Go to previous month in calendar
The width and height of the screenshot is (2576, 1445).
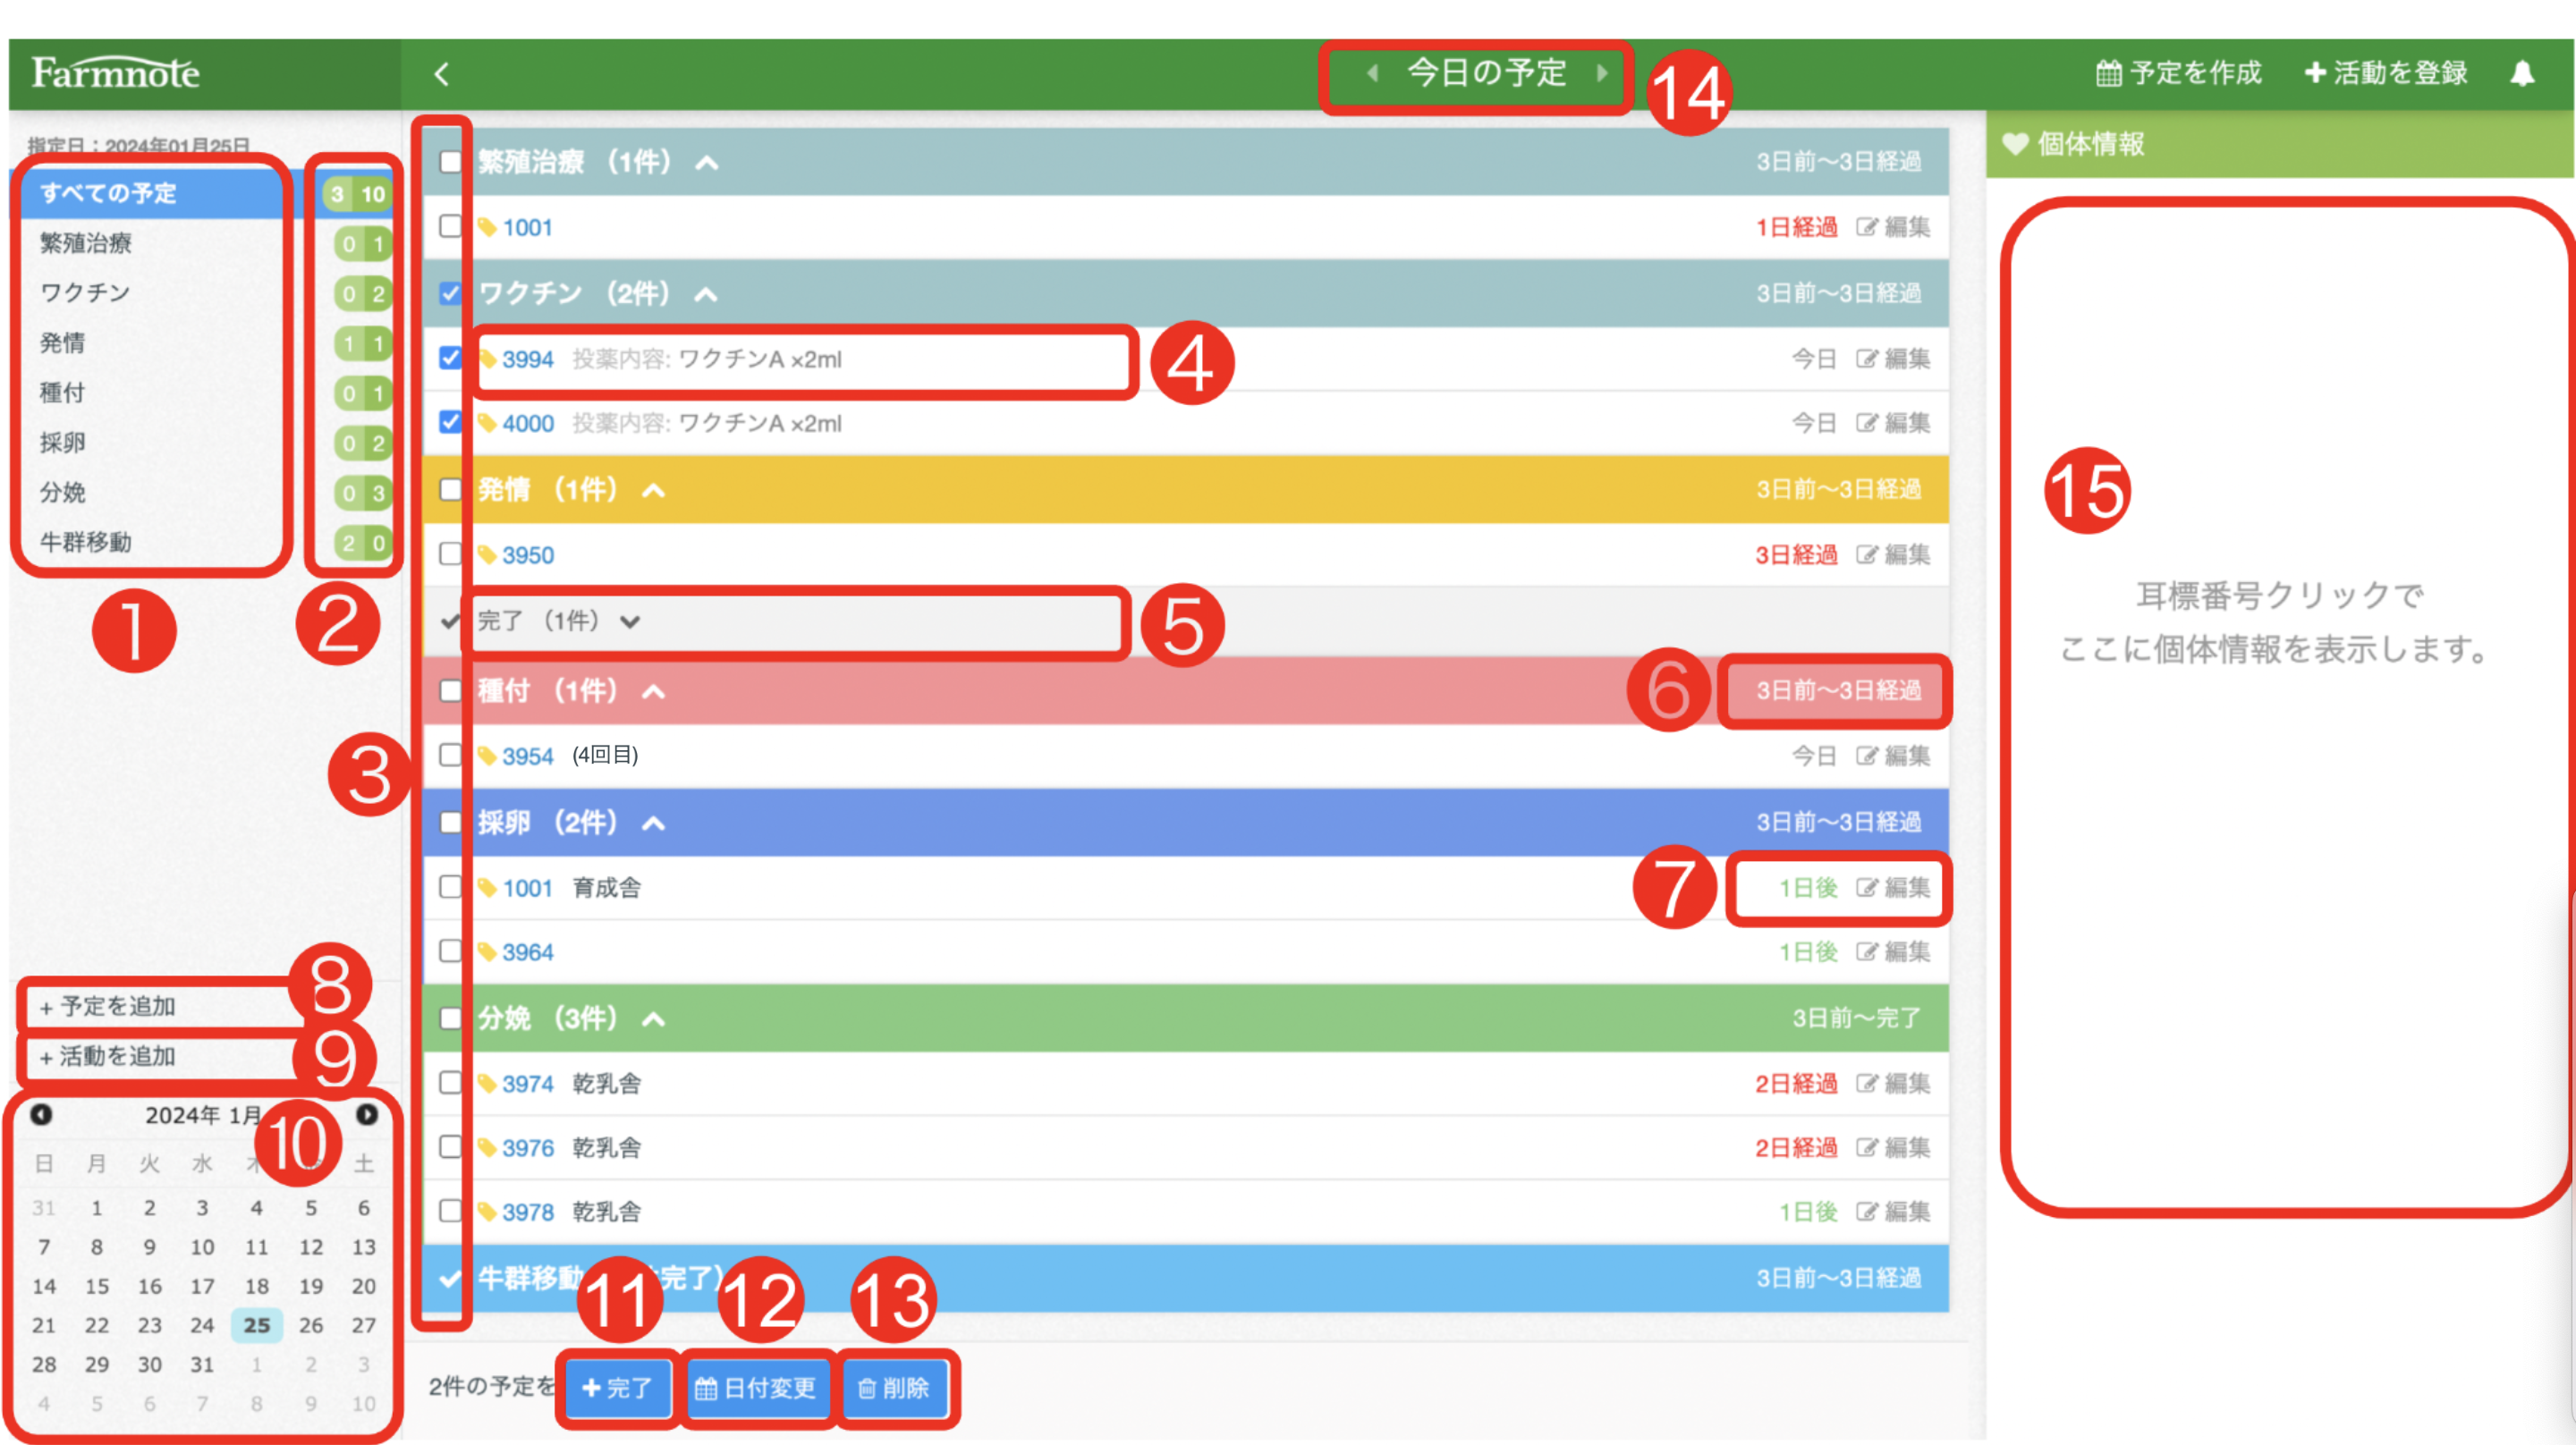point(41,1114)
